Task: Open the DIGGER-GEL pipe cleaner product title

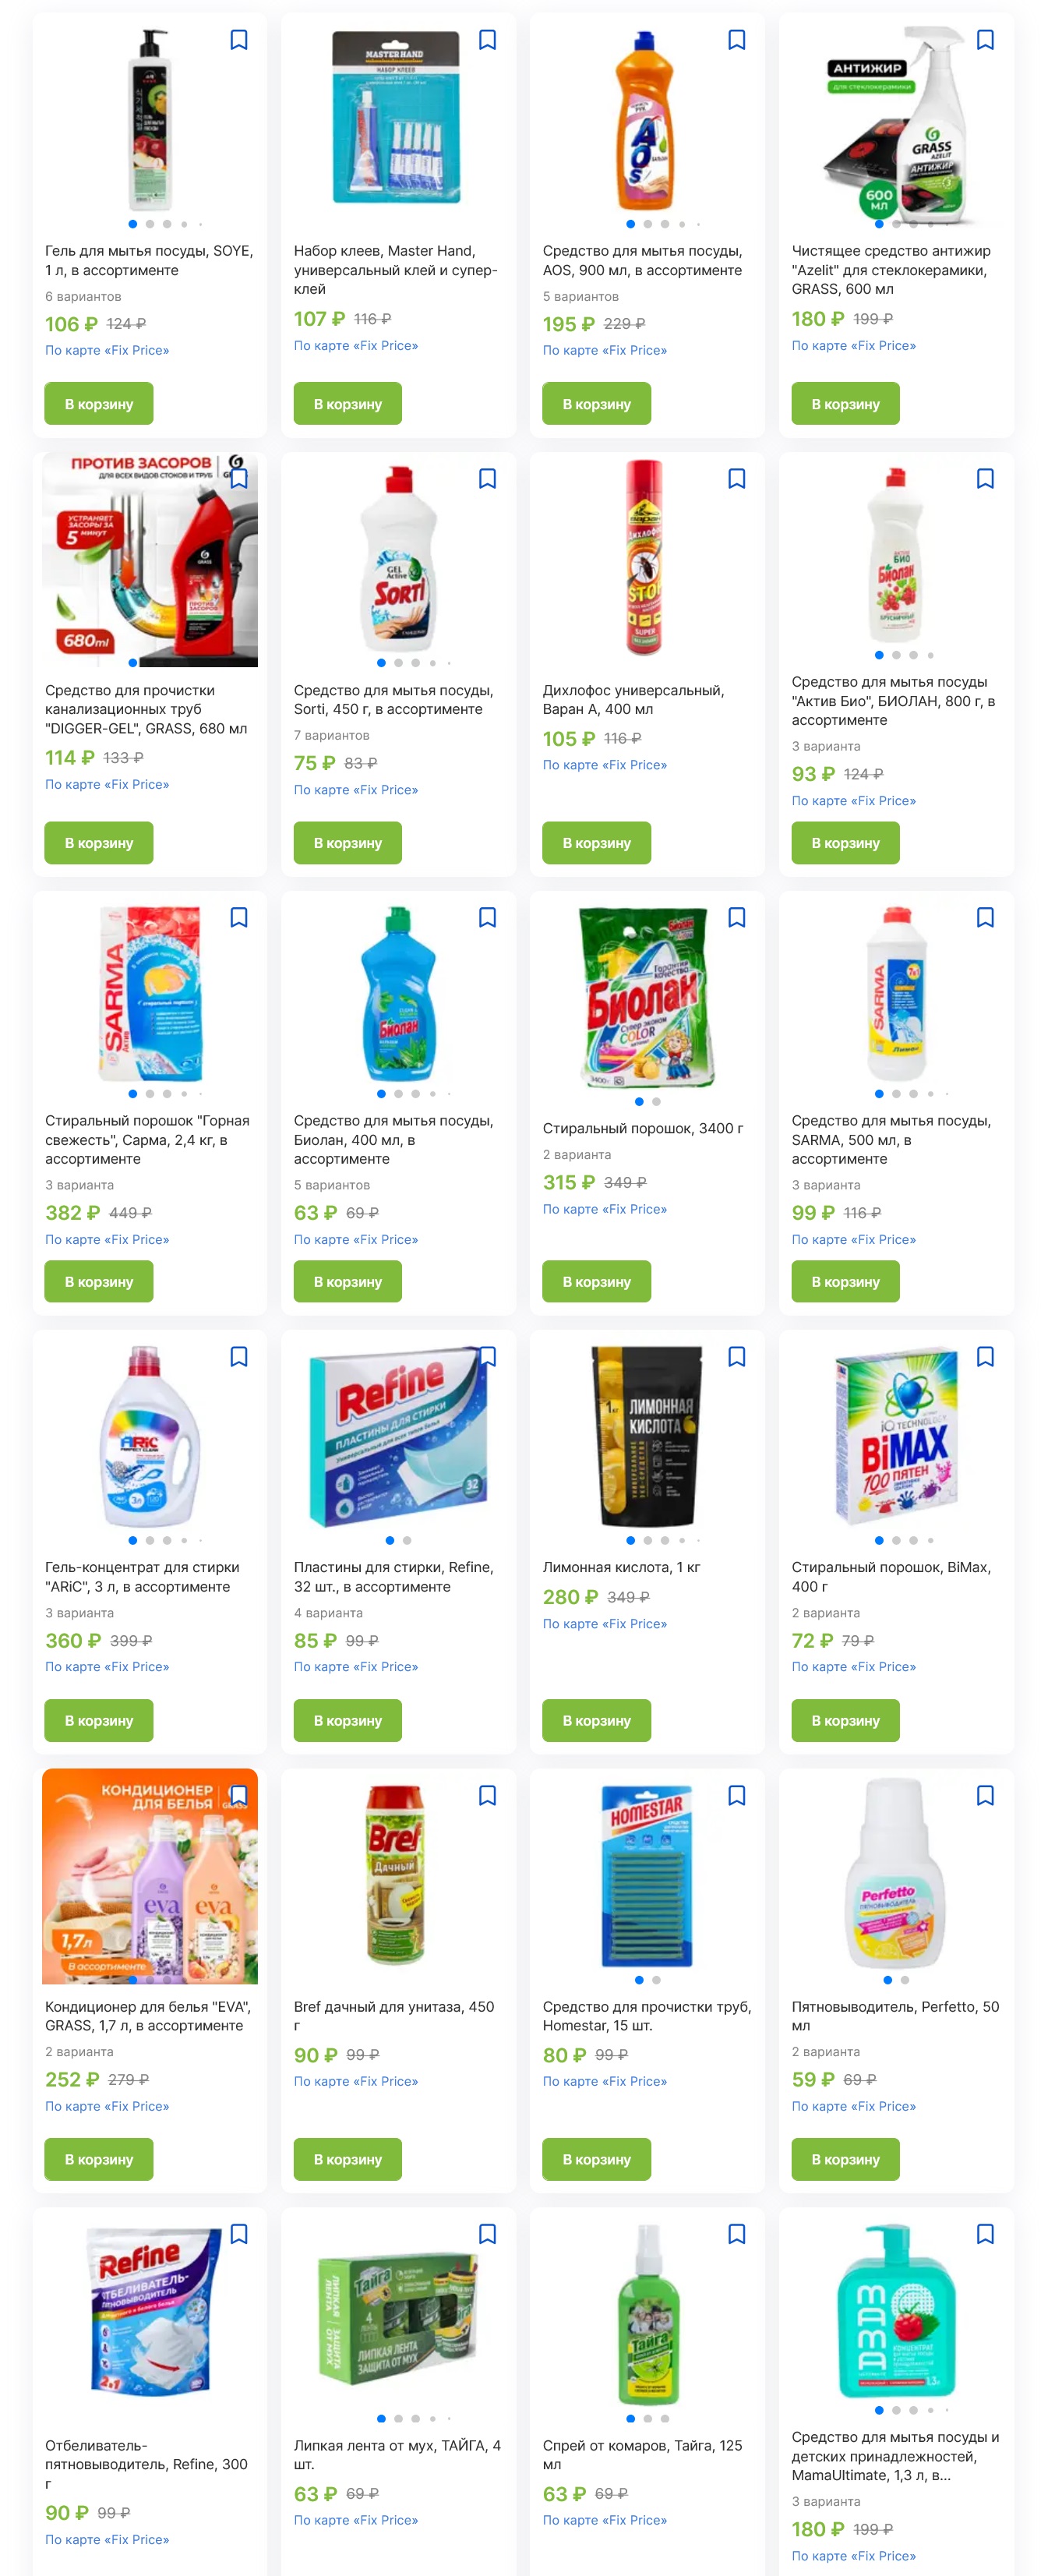Action: coord(146,709)
